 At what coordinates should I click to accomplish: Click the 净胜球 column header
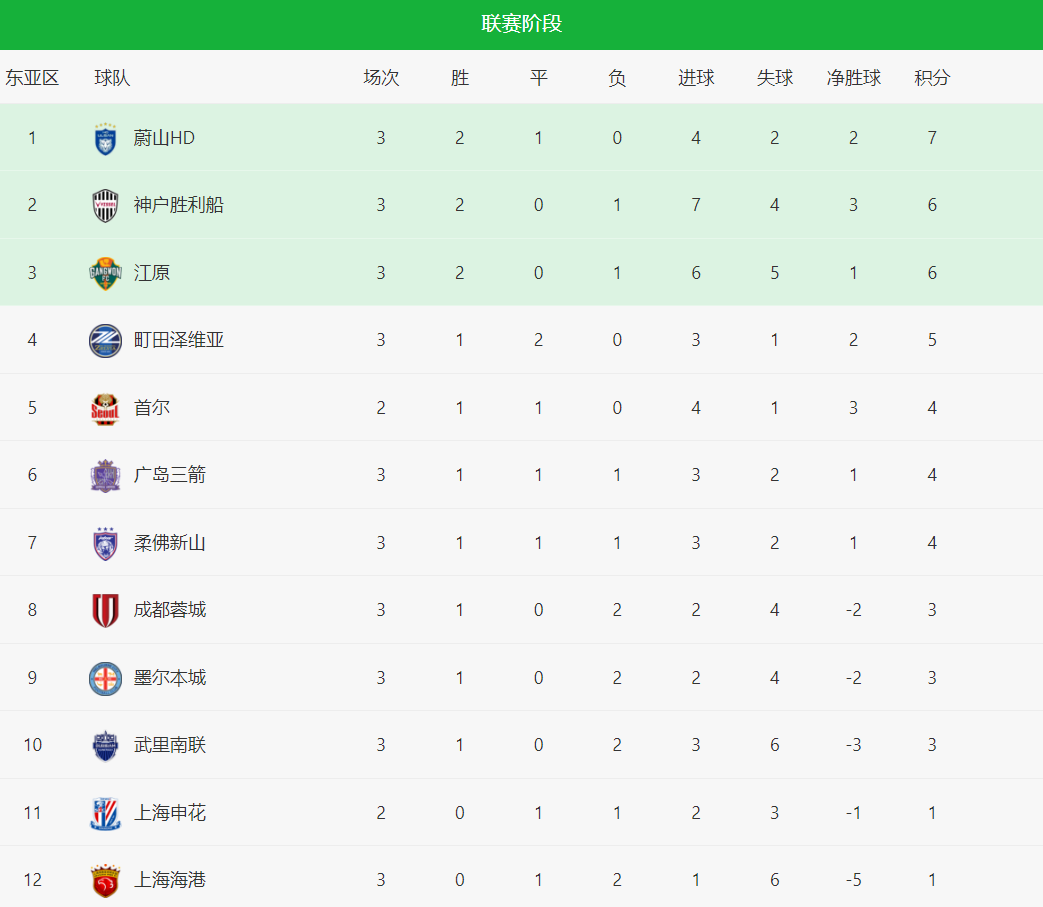(853, 78)
